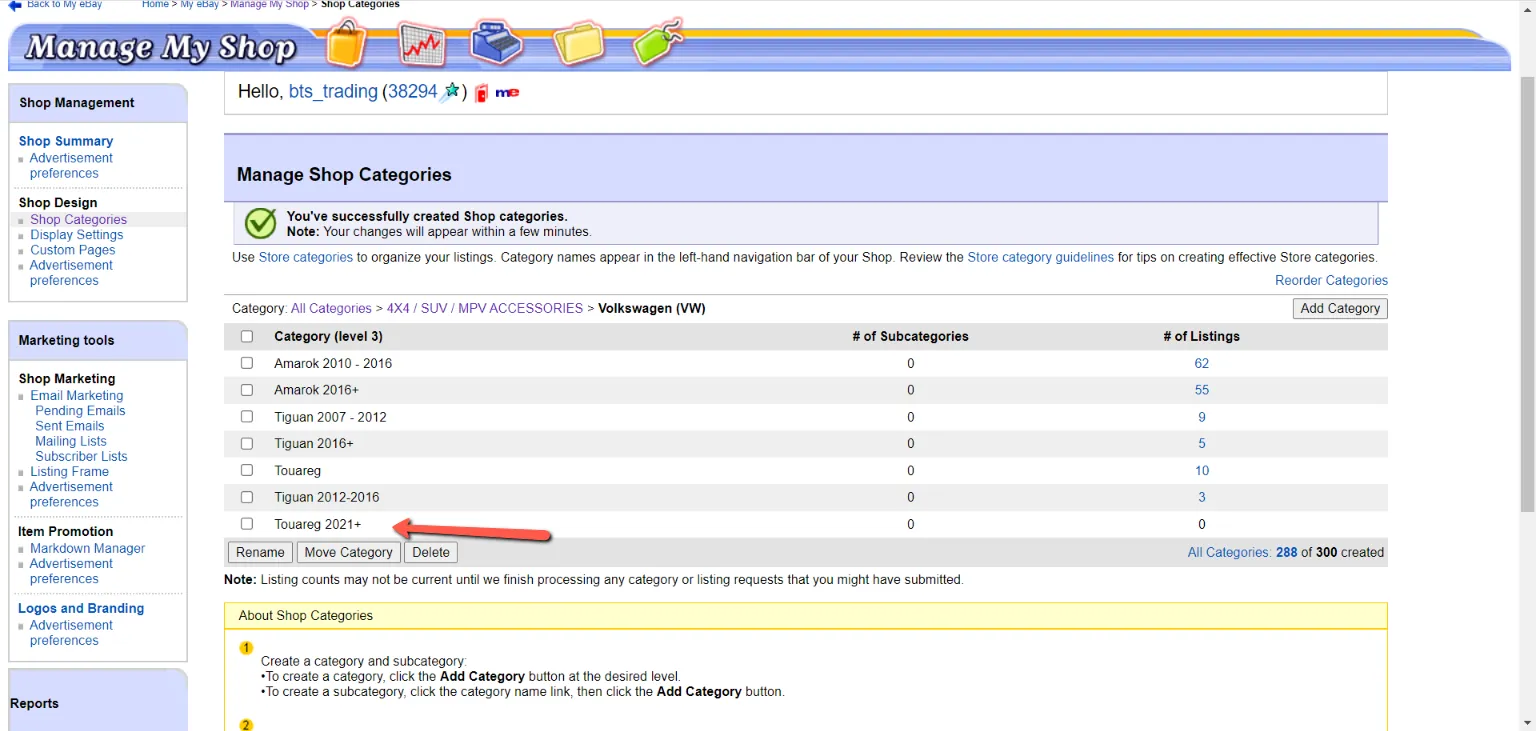Check the Amarok 2010 - 2016 checkbox
1536x731 pixels.
247,363
